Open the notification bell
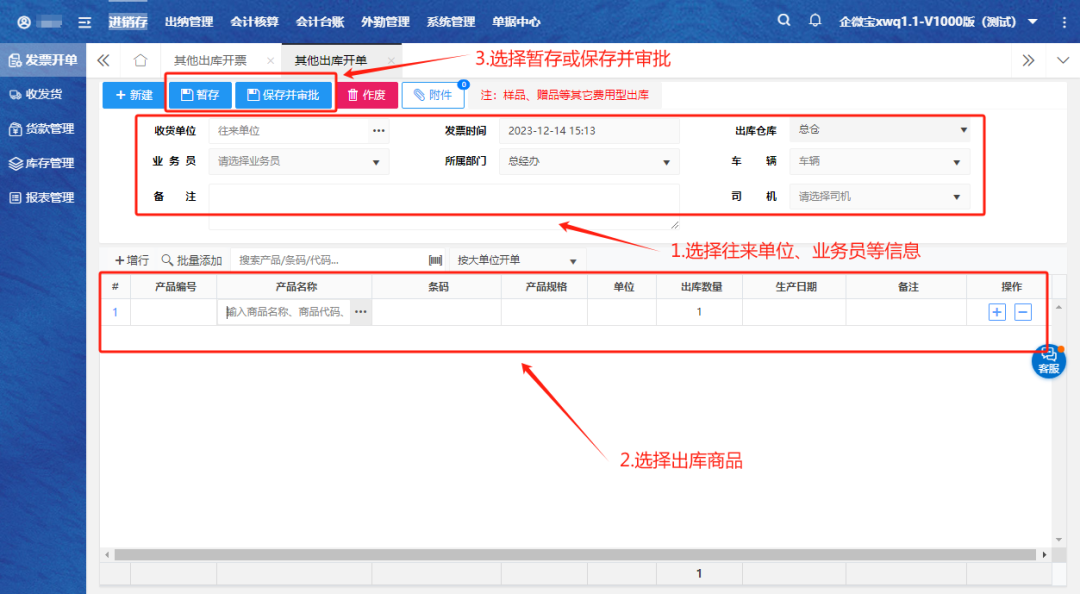Screen dimensions: 1080x594 [815, 21]
